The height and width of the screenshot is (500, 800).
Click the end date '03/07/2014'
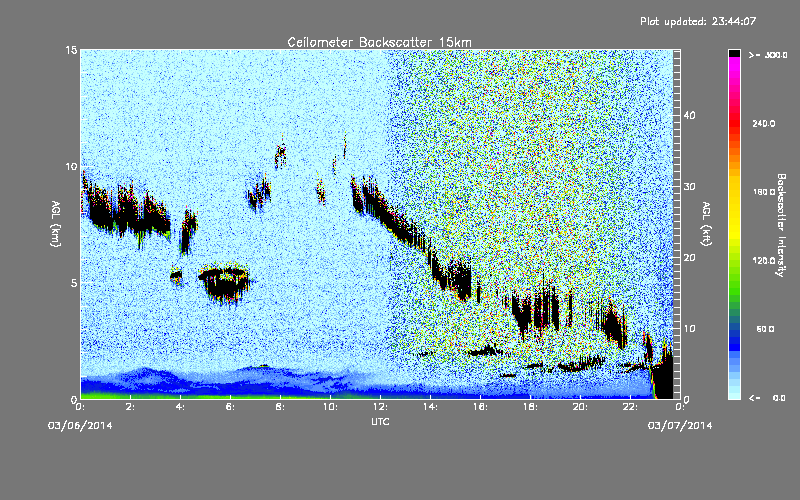[680, 426]
